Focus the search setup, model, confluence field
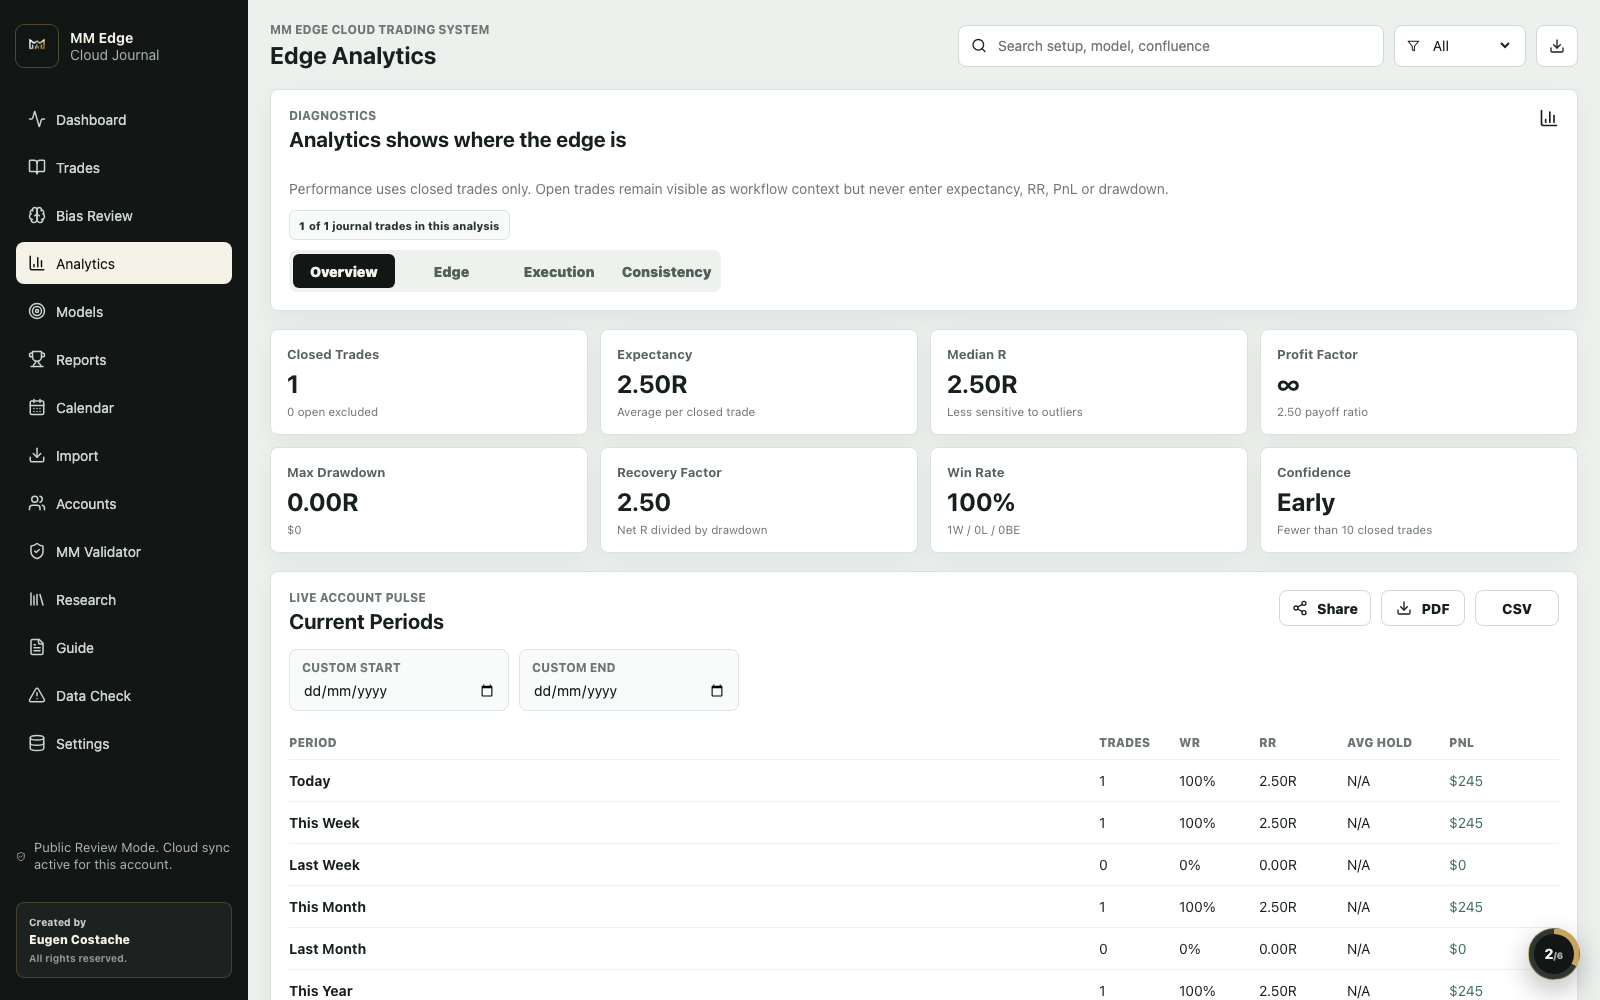Viewport: 1600px width, 1000px height. point(1171,46)
